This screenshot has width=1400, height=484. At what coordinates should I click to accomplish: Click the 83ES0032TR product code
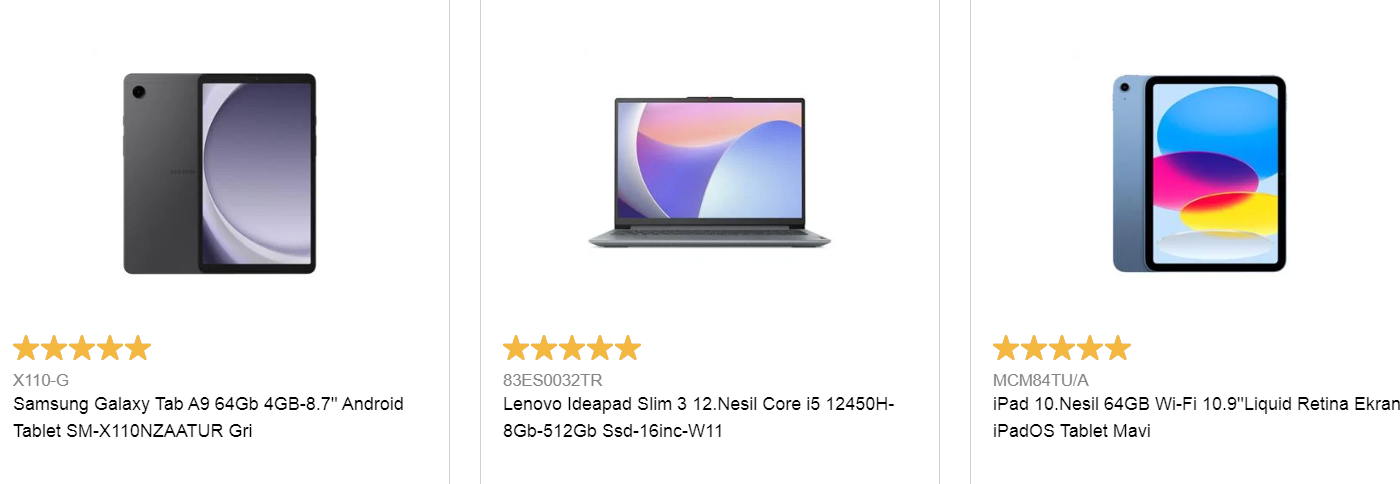tap(553, 380)
